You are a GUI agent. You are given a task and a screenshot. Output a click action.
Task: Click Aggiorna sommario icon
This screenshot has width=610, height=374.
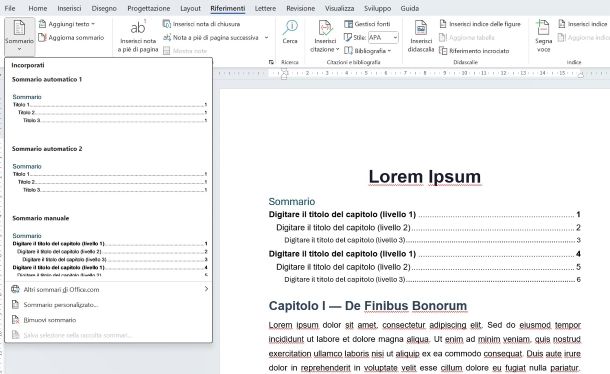(x=42, y=38)
